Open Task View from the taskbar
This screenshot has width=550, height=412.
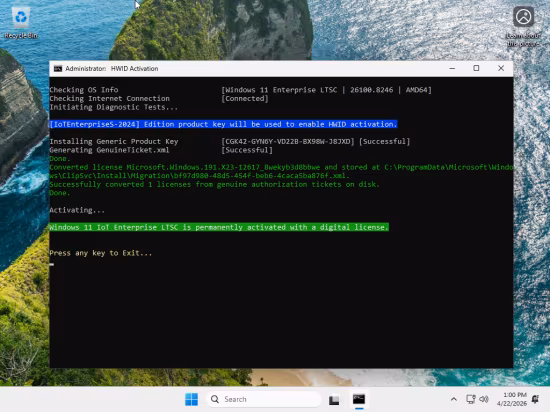point(334,399)
